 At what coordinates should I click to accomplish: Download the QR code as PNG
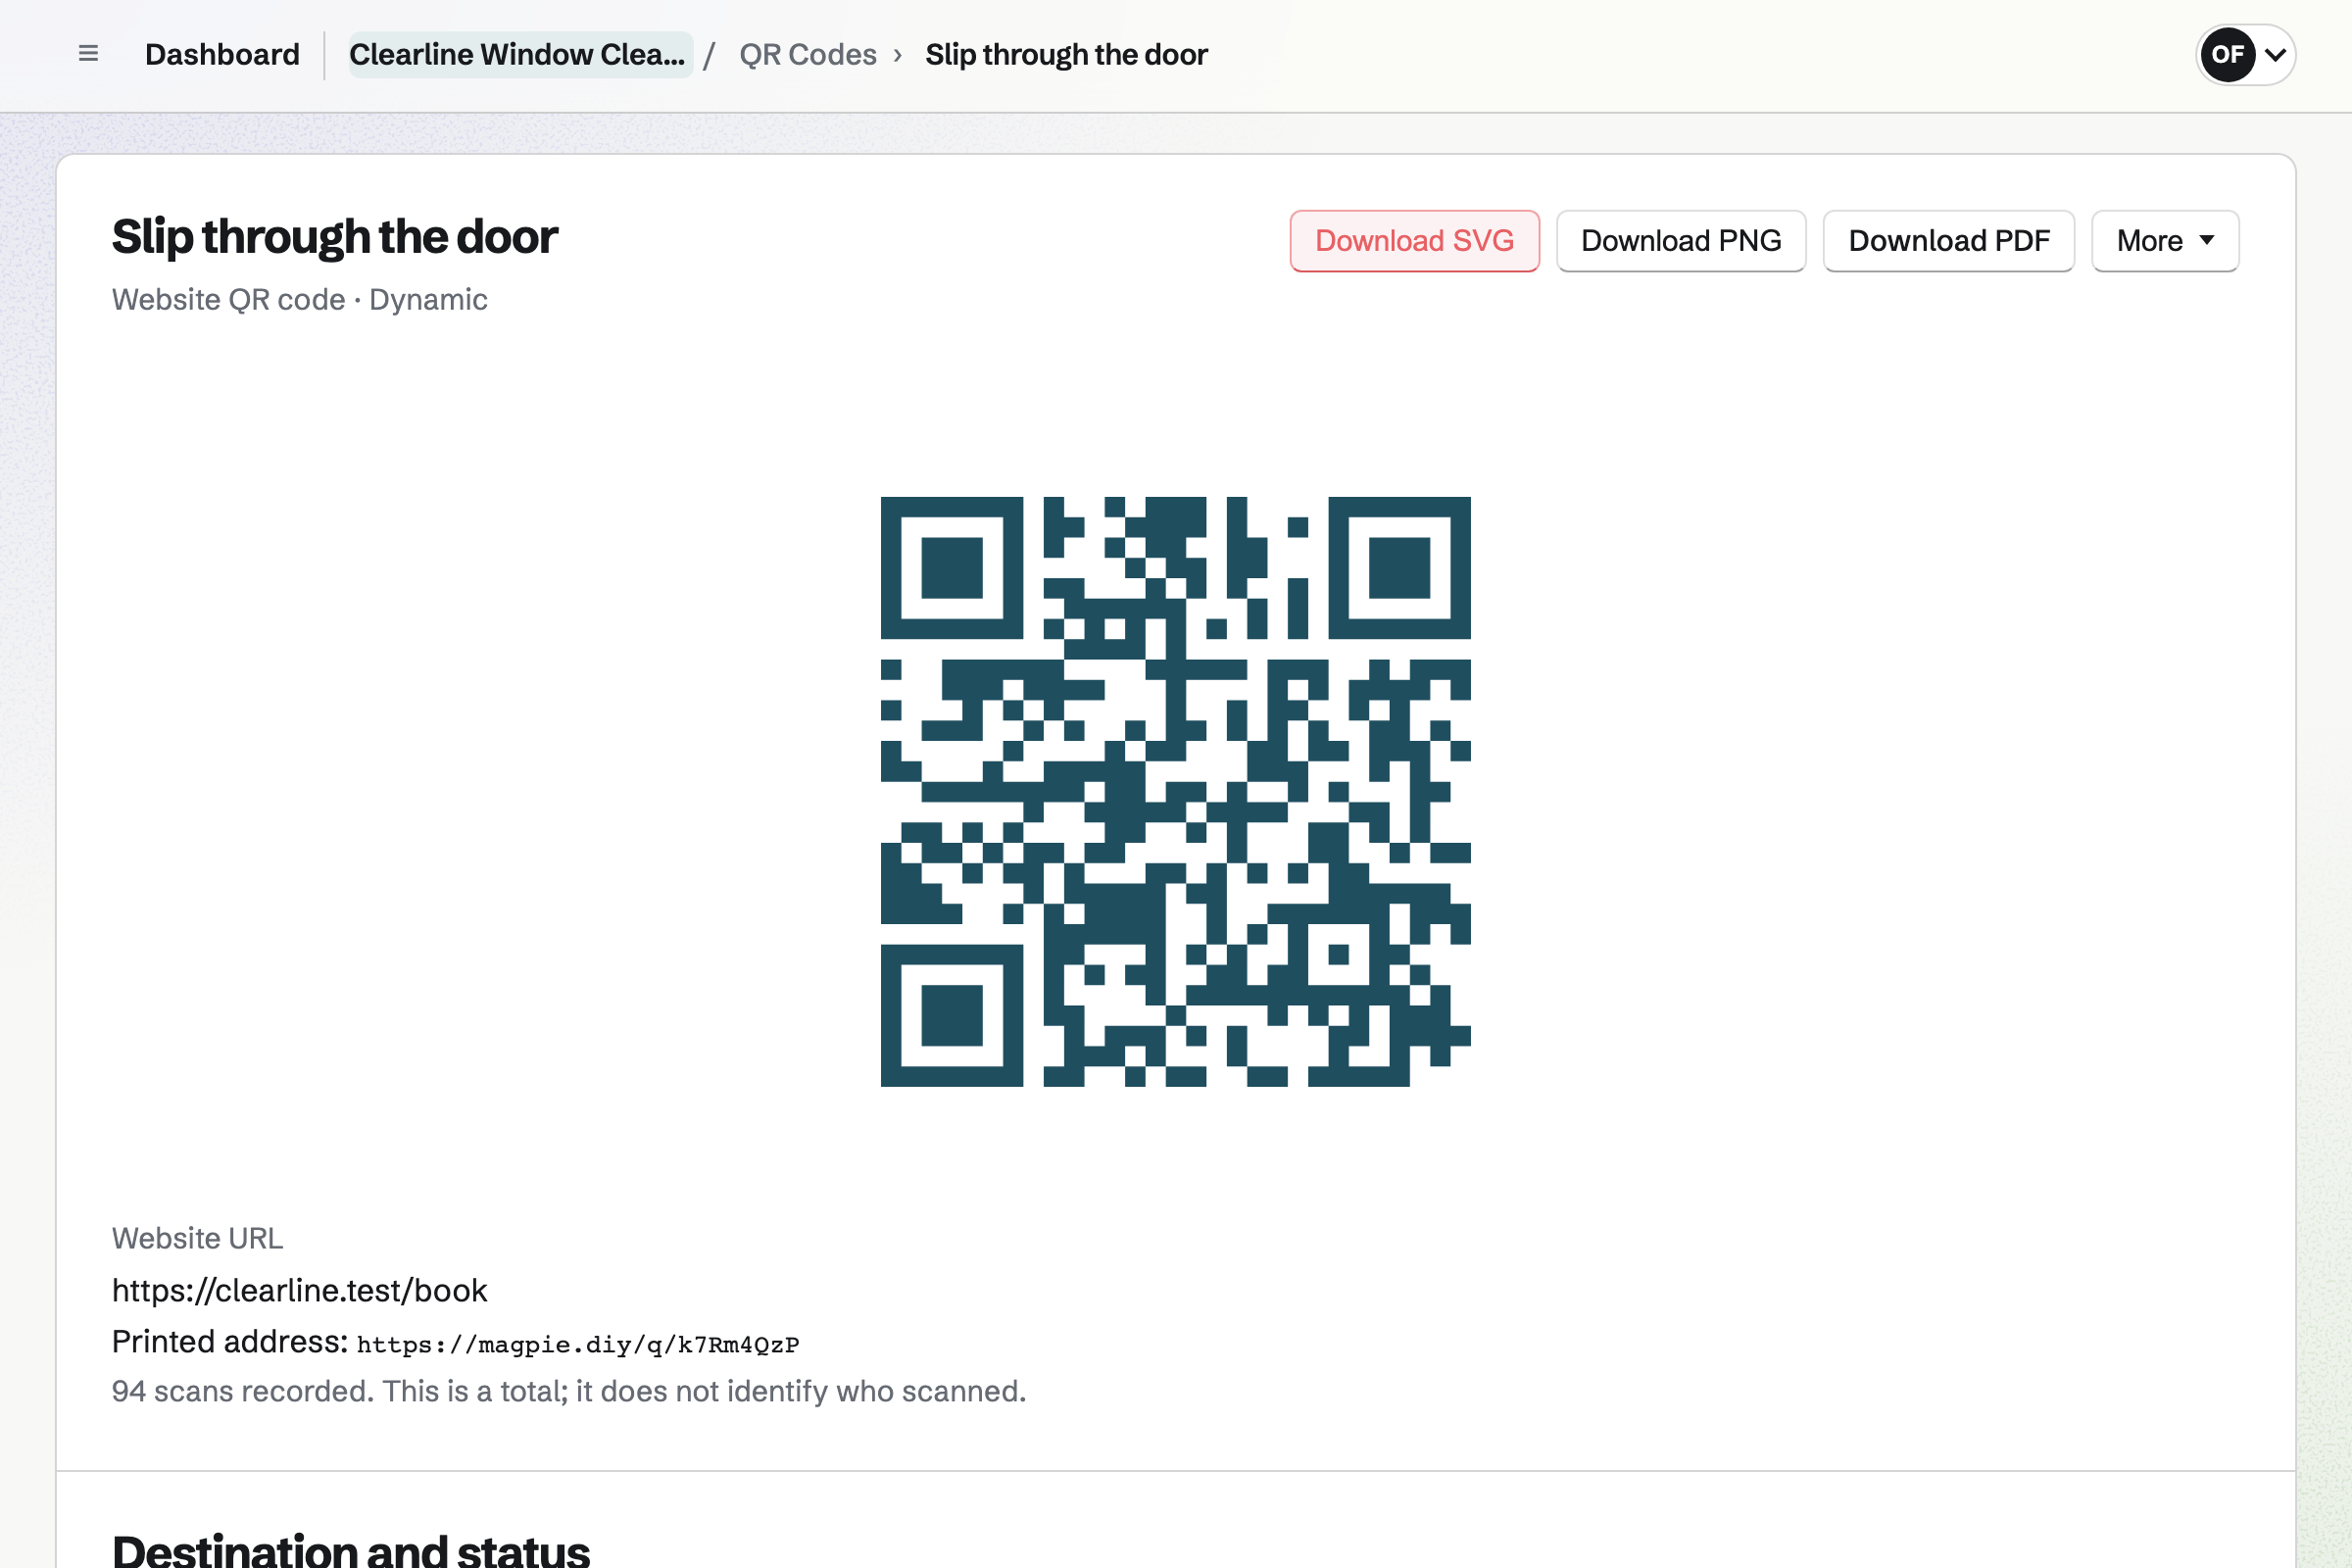[1680, 240]
